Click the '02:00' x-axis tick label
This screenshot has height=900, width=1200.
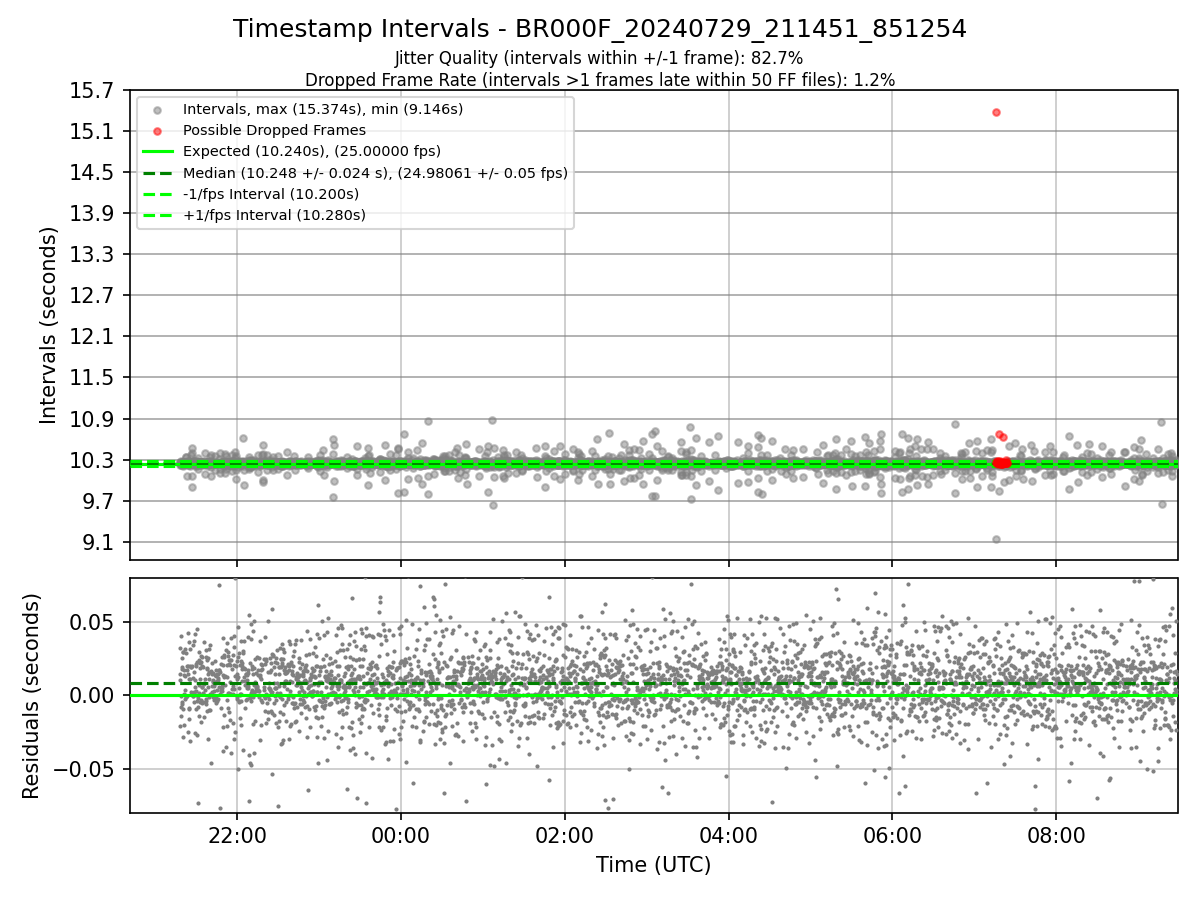point(565,834)
